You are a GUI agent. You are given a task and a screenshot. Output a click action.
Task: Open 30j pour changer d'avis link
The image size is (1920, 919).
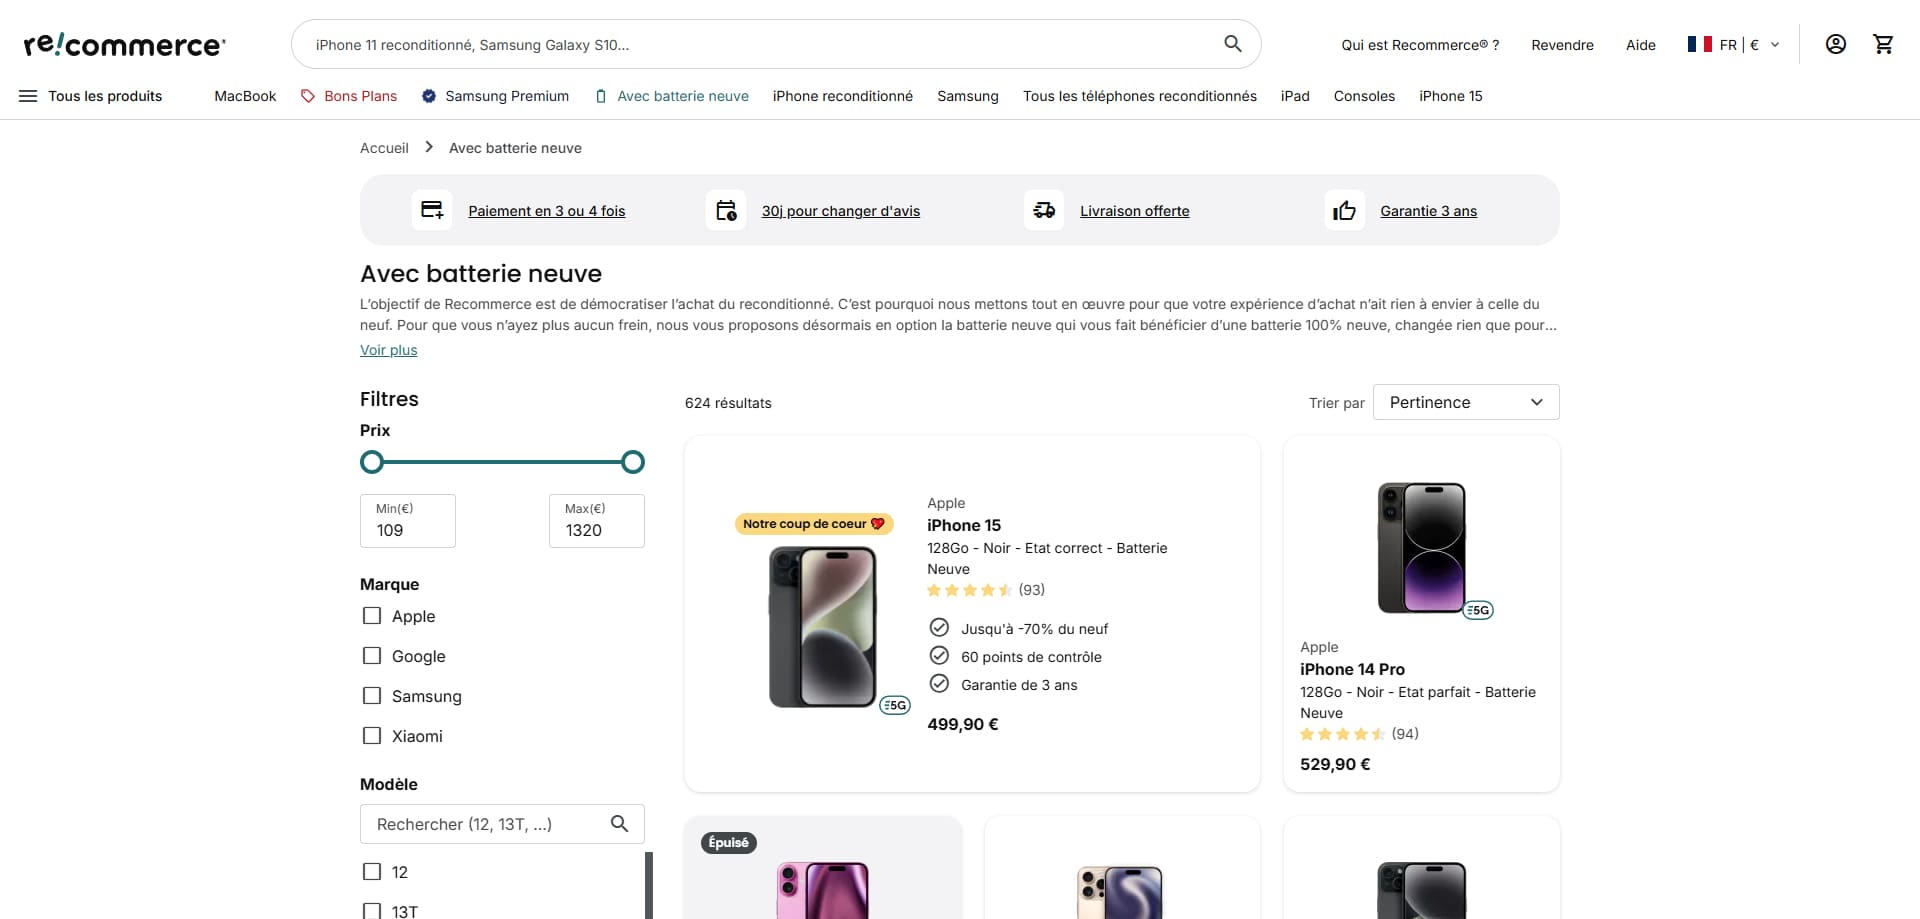point(841,211)
